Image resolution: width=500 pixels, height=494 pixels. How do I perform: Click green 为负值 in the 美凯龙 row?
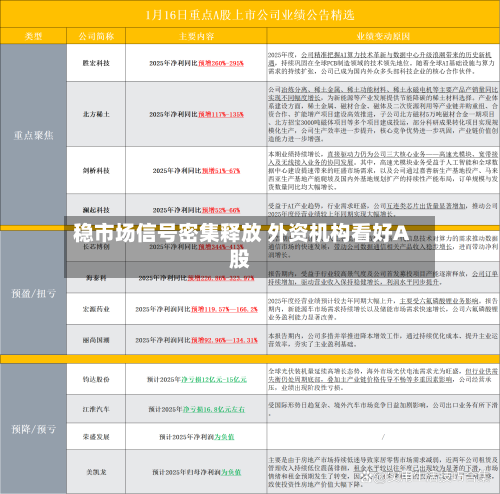coord(231,472)
